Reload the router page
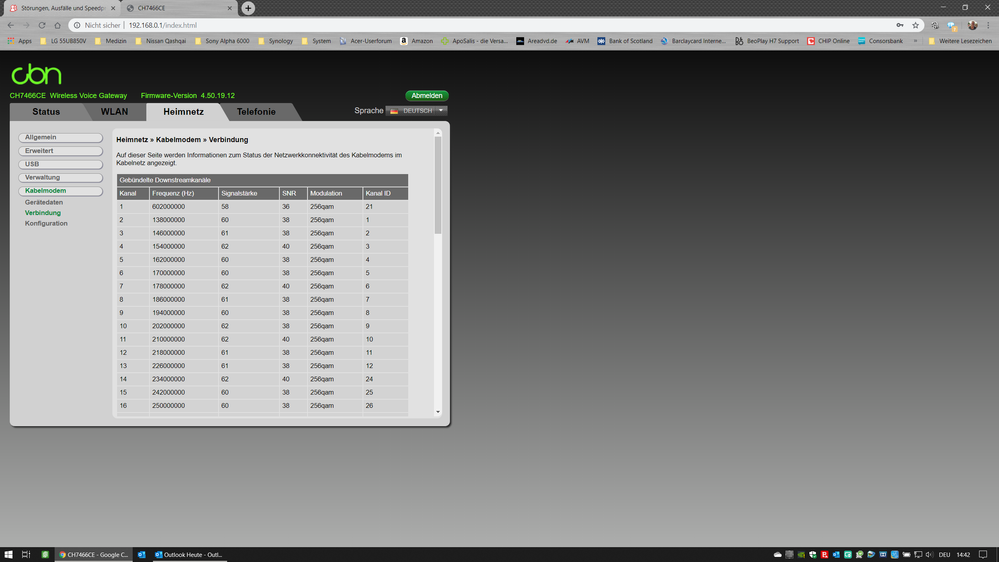The height and width of the screenshot is (562, 999). click(42, 25)
